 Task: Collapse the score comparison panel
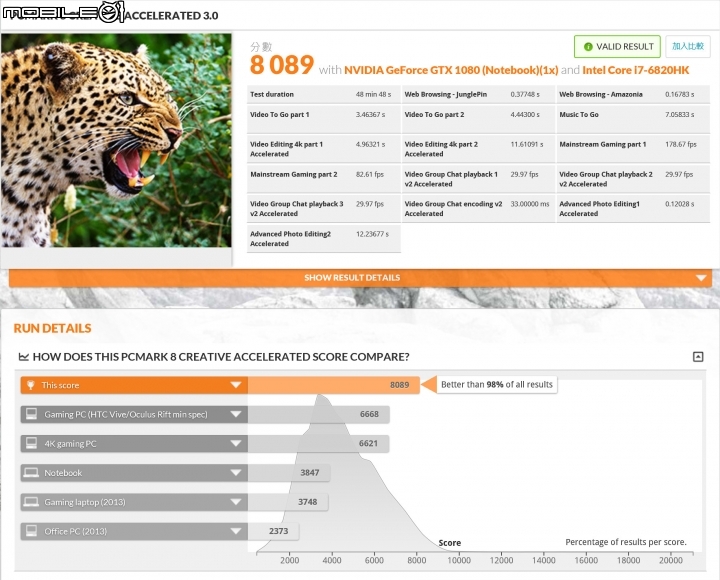(x=698, y=357)
